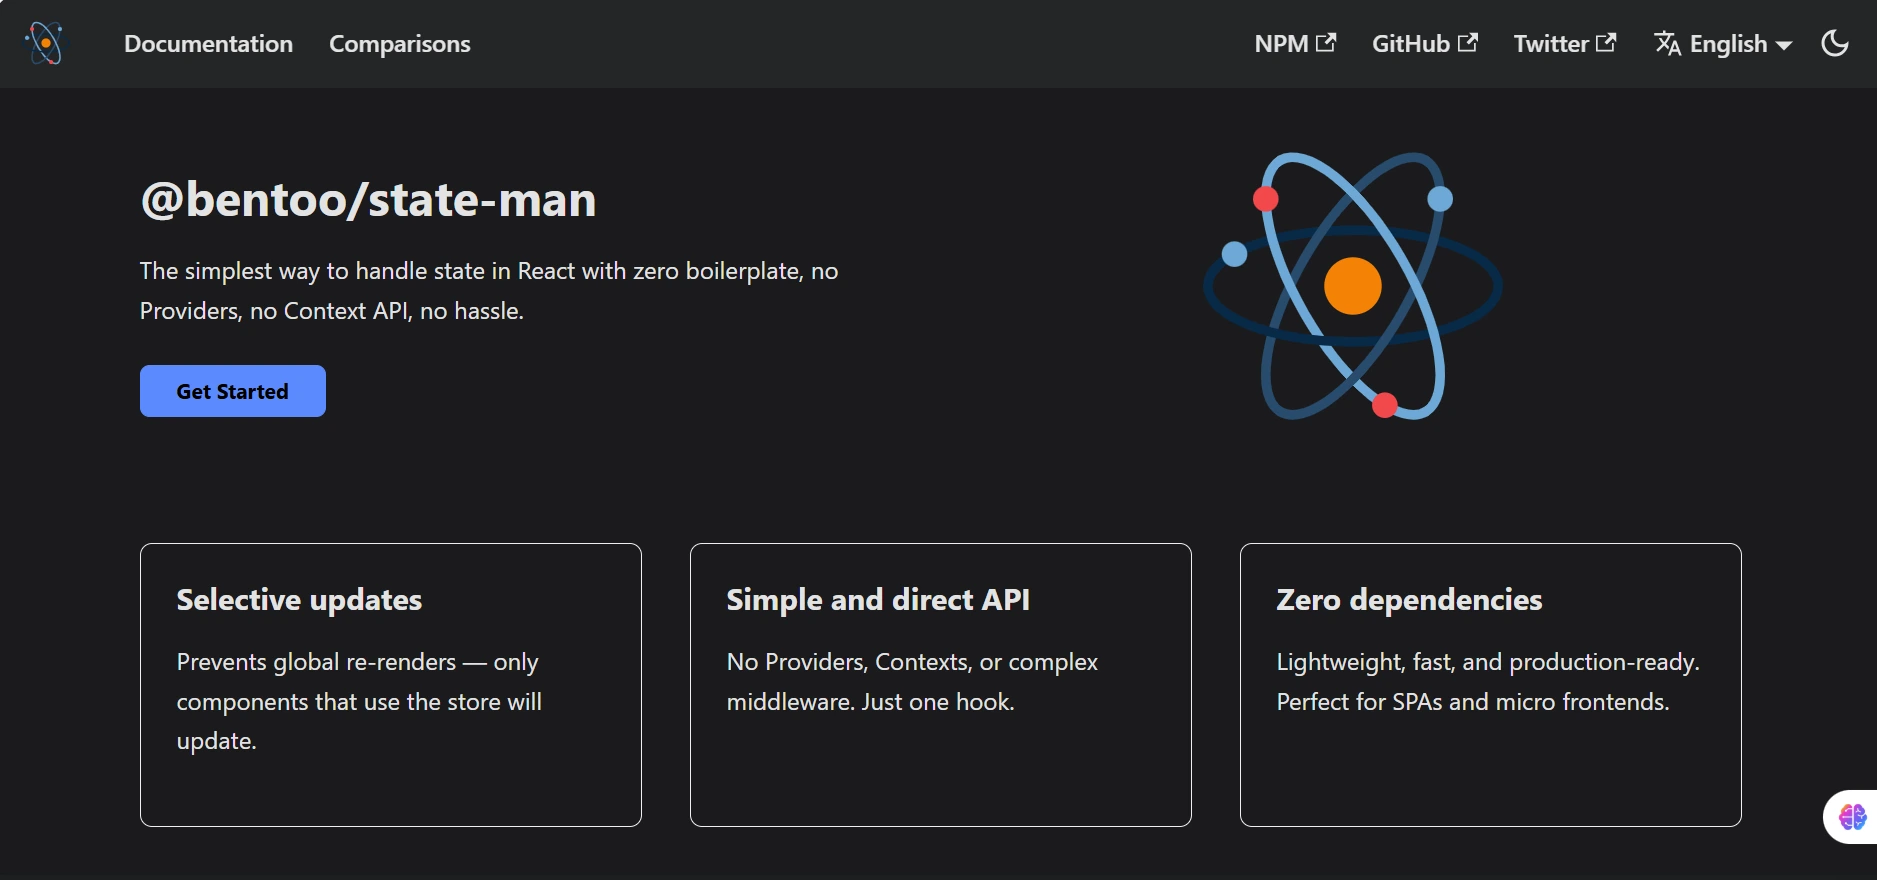Click the external-link icon next to GitHub
1877x880 pixels.
pyautogui.click(x=1468, y=43)
